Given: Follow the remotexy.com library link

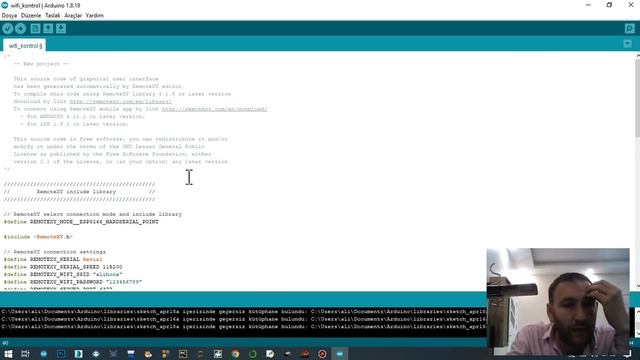Looking at the screenshot, I should coord(120,101).
